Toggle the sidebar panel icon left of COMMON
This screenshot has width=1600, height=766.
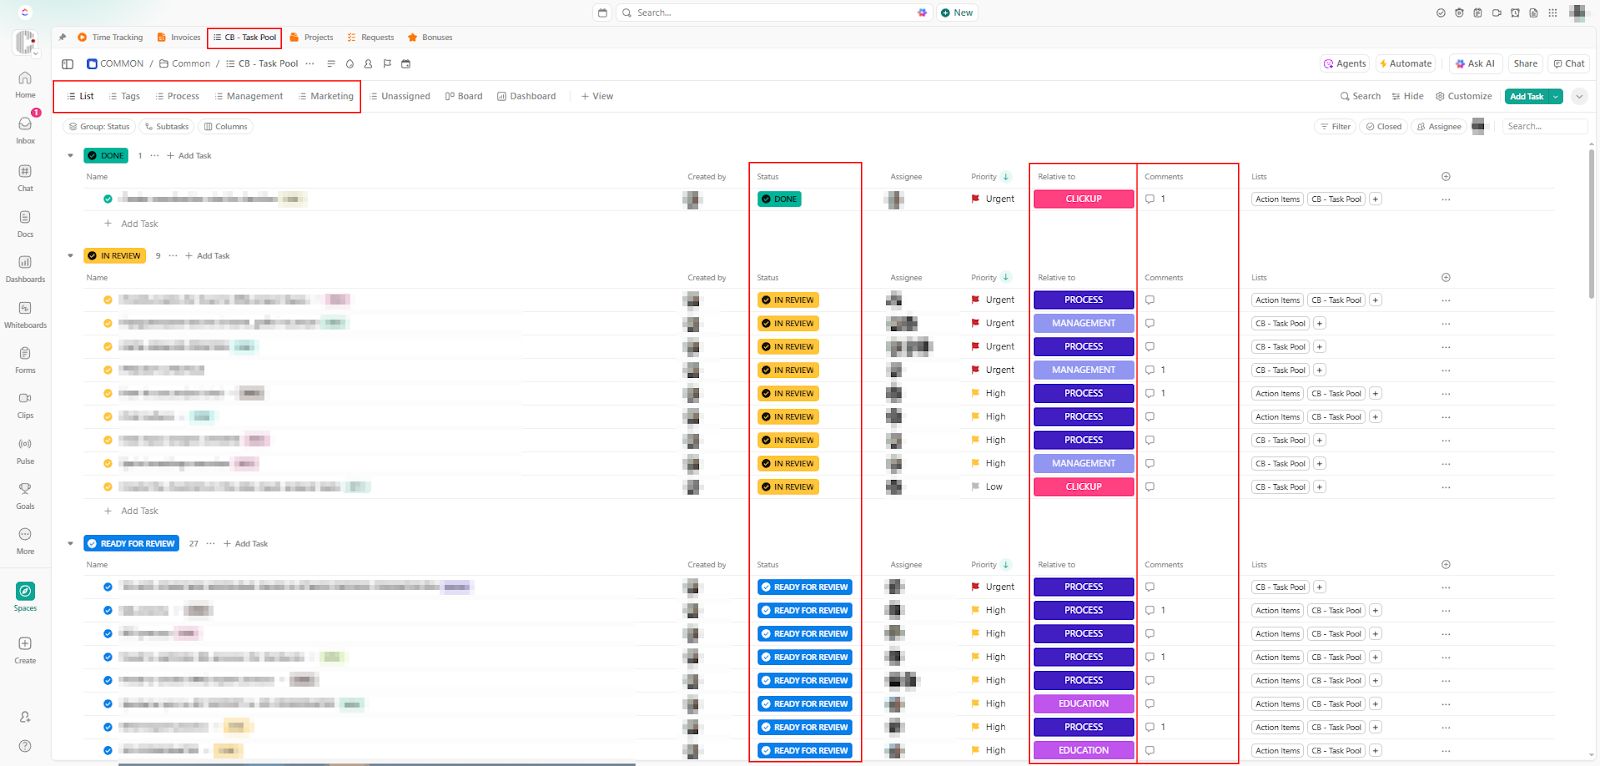(68, 64)
